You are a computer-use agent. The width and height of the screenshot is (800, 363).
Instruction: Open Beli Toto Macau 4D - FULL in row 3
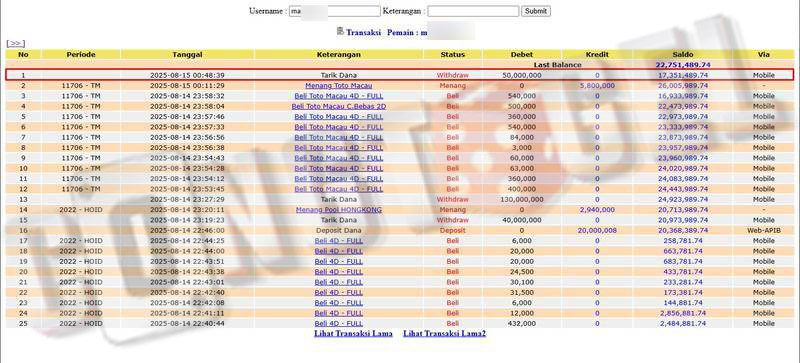[x=339, y=96]
